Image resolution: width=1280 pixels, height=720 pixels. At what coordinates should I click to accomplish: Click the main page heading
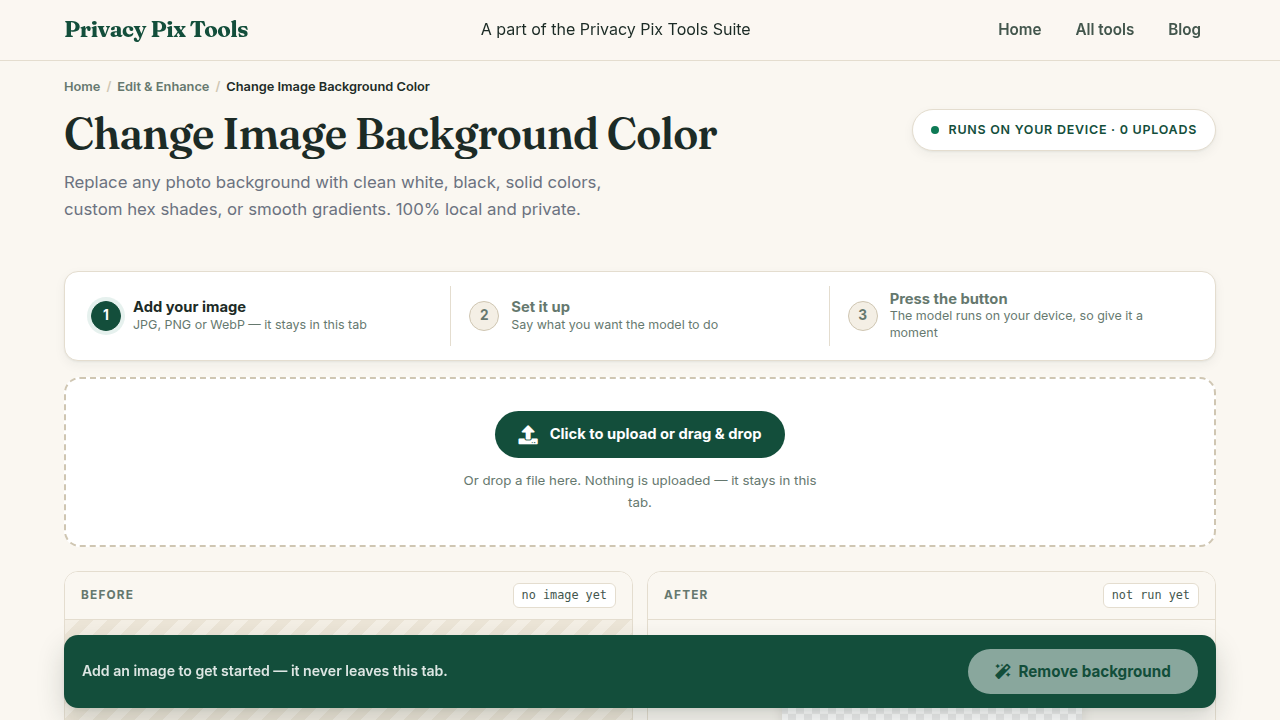(391, 134)
